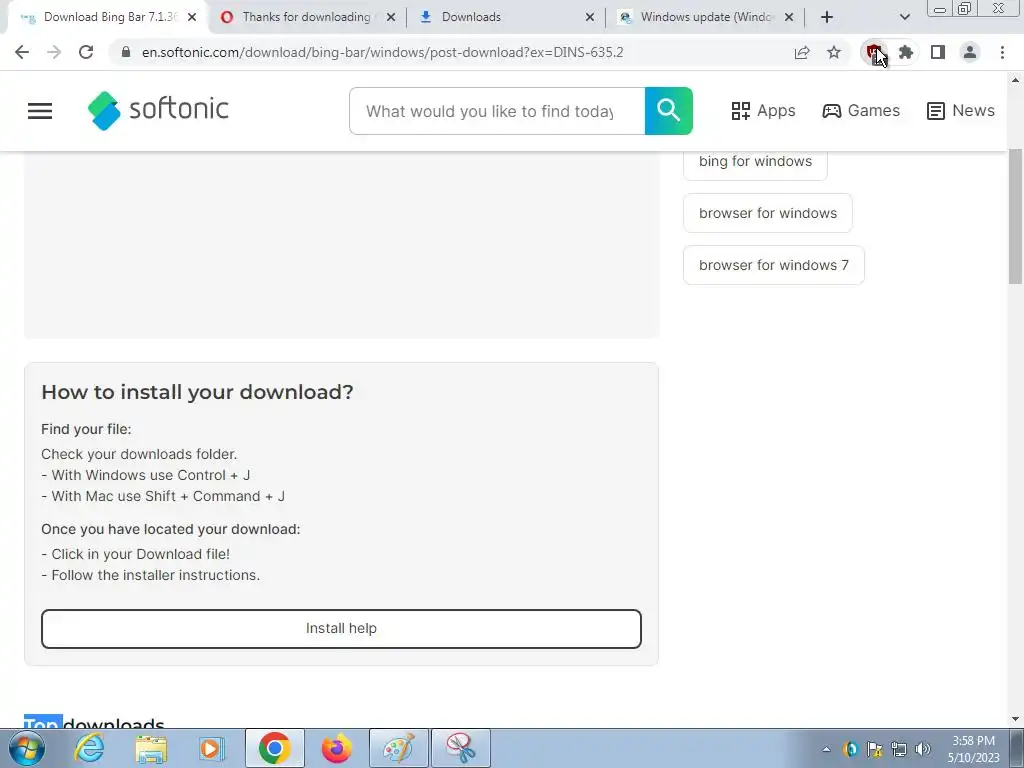This screenshot has height=768, width=1024.
Task: Open Windows Explorer folder on taskbar
Action: click(x=151, y=748)
